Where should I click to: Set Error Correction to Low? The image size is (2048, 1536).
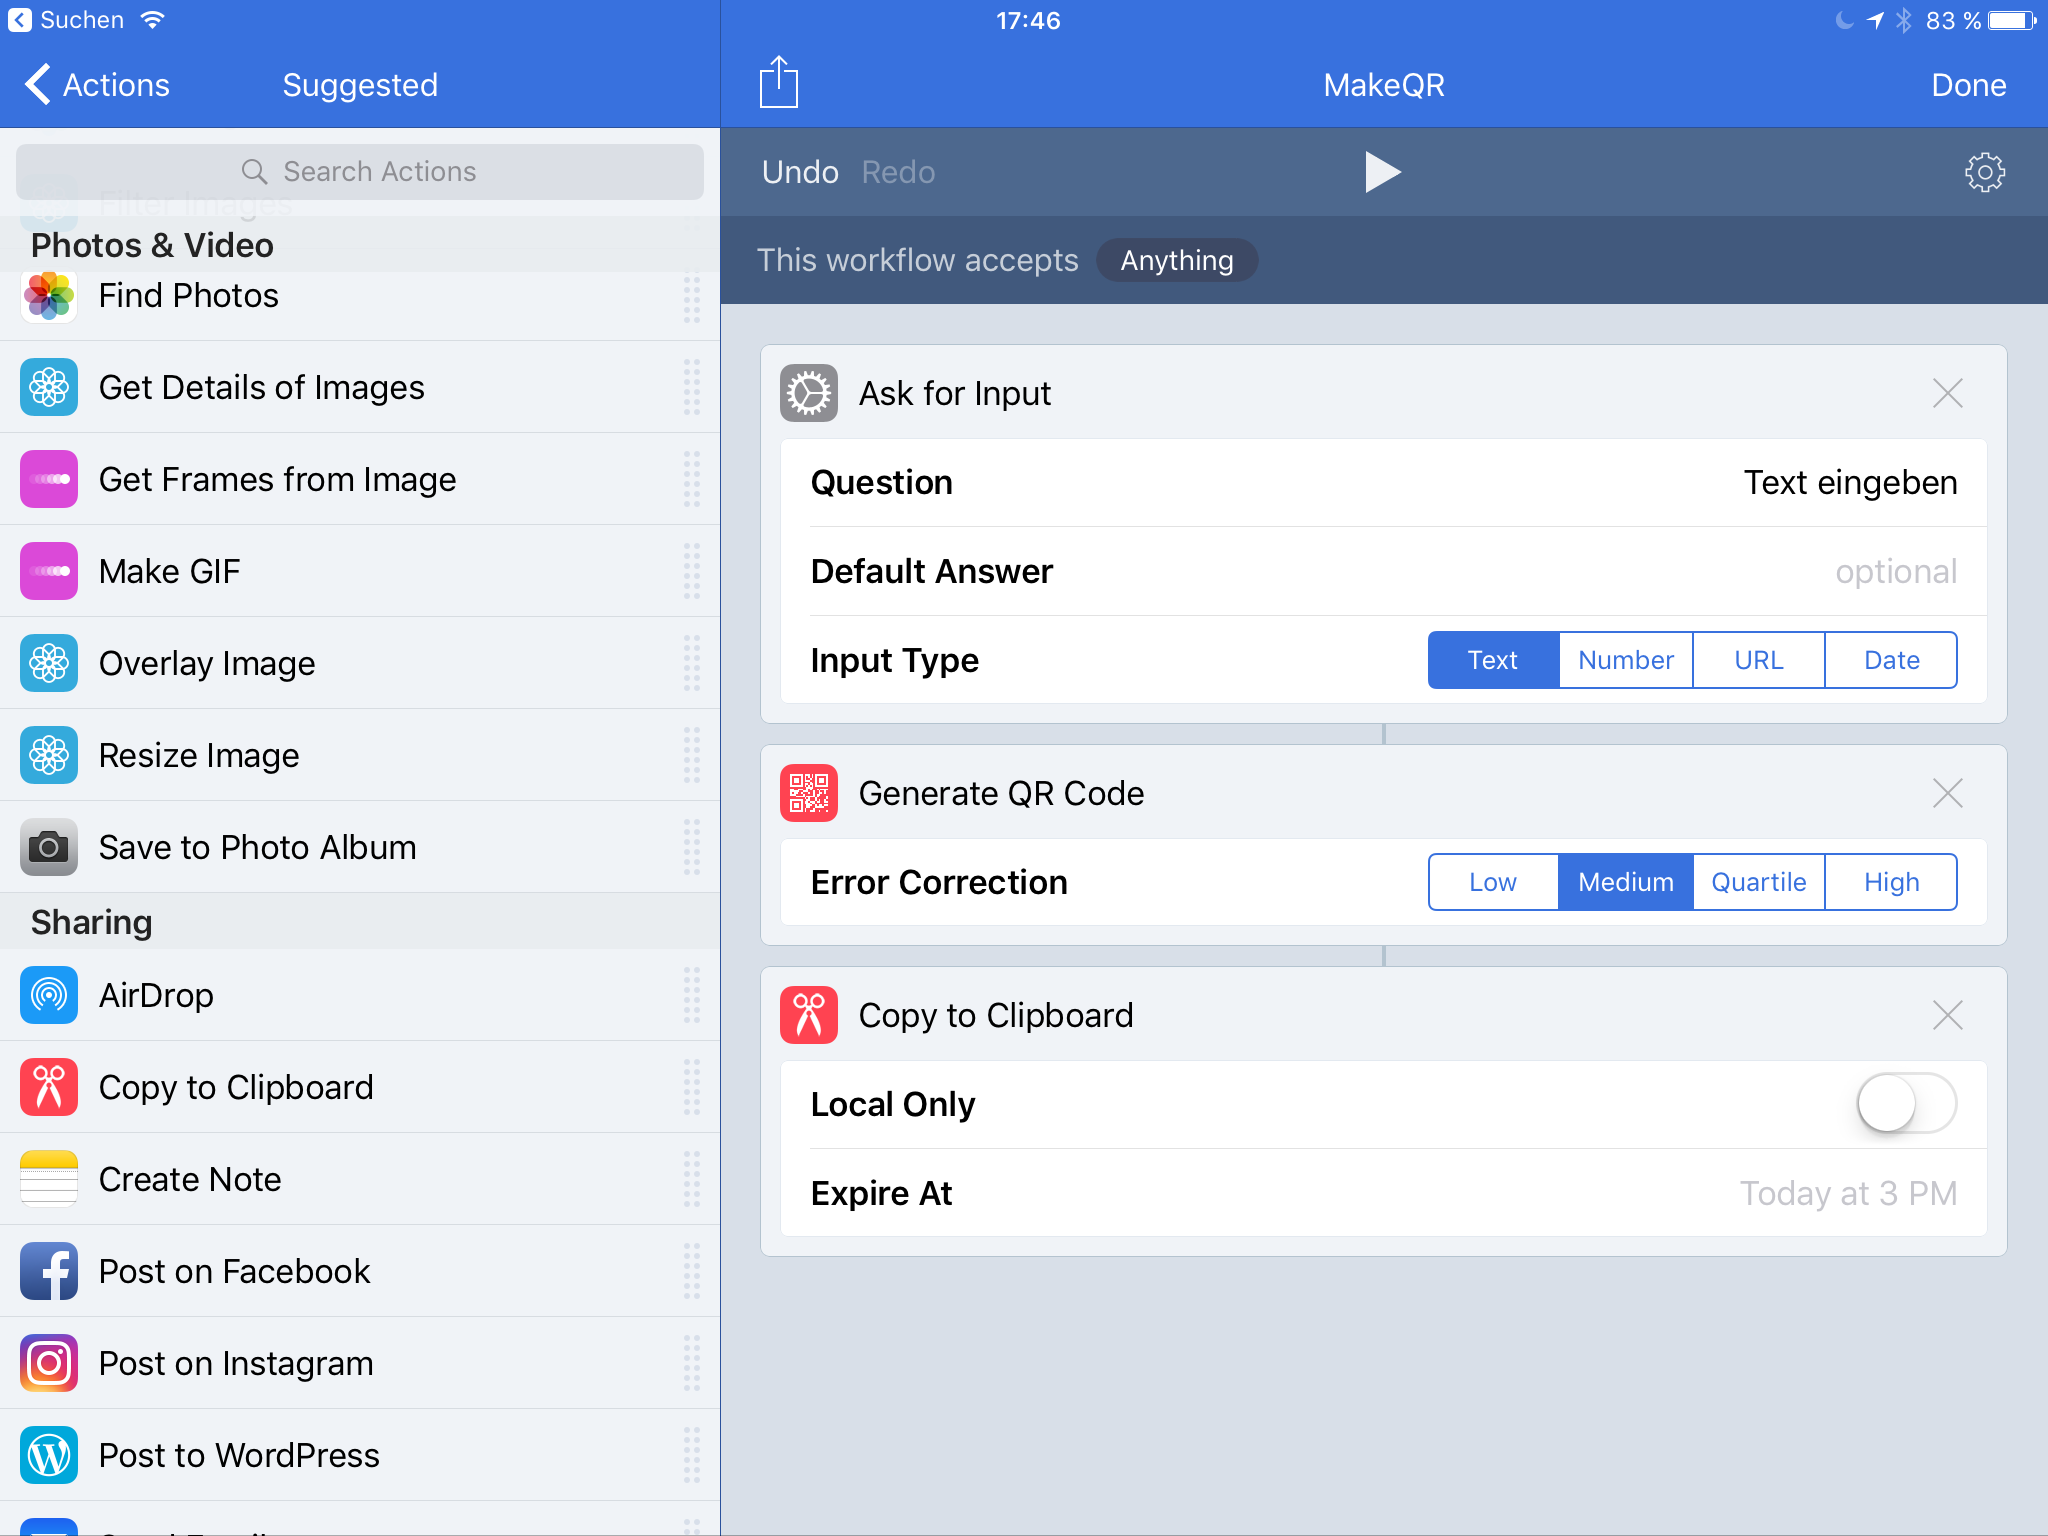(1492, 882)
